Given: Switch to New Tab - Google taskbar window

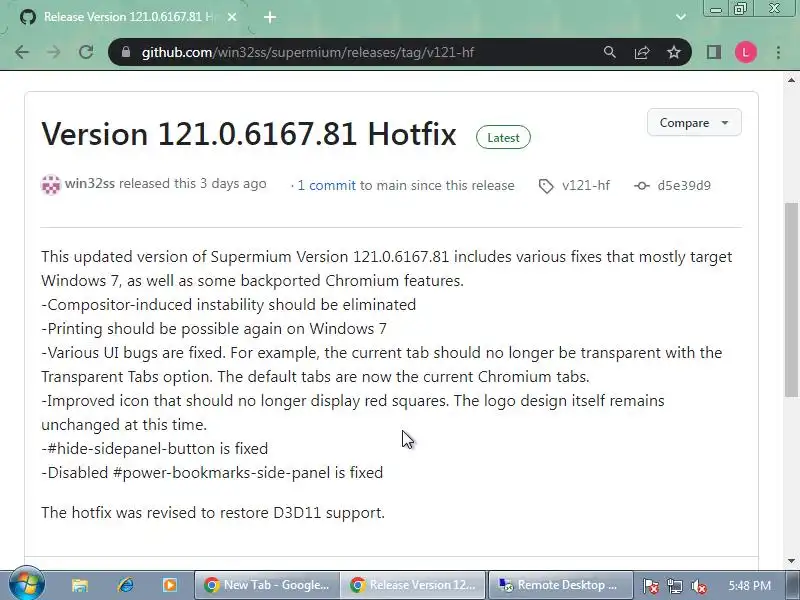Looking at the screenshot, I should [267, 585].
